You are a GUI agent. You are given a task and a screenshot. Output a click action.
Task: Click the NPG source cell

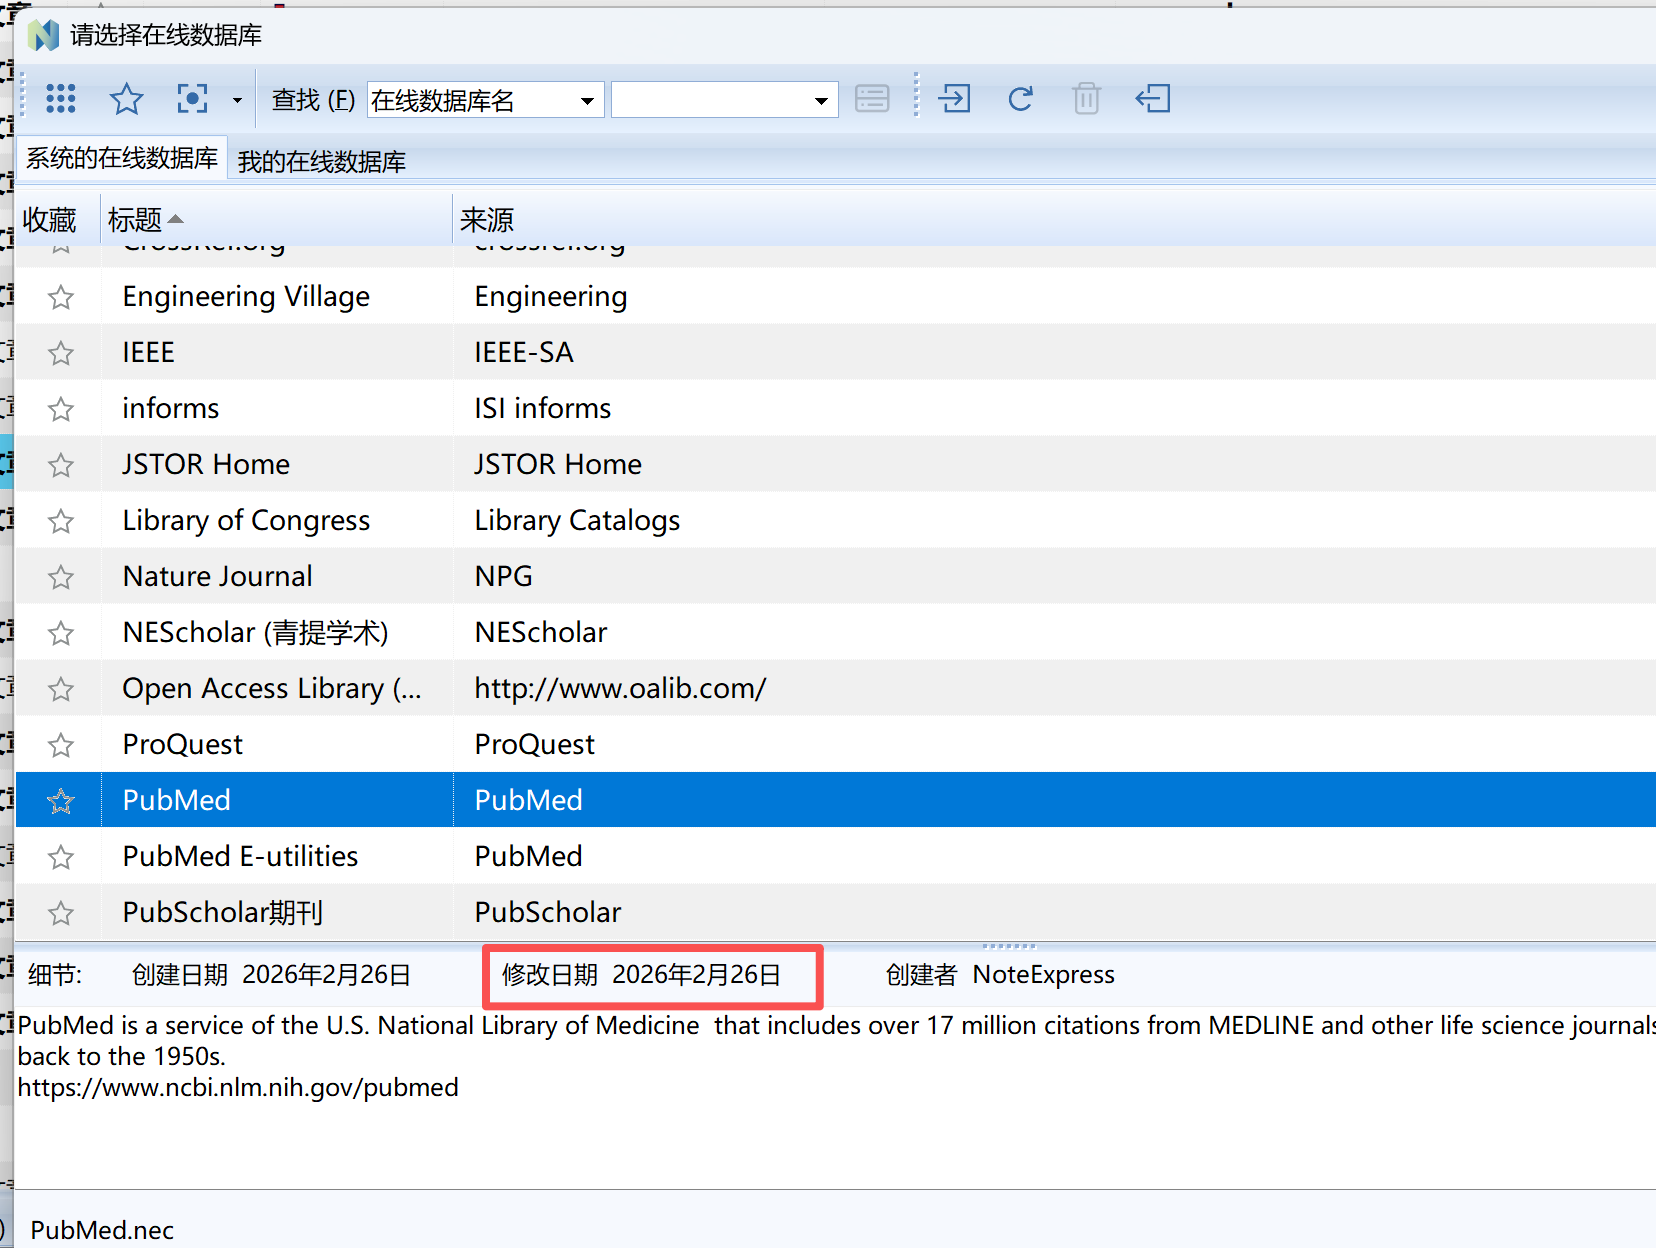coord(503,576)
